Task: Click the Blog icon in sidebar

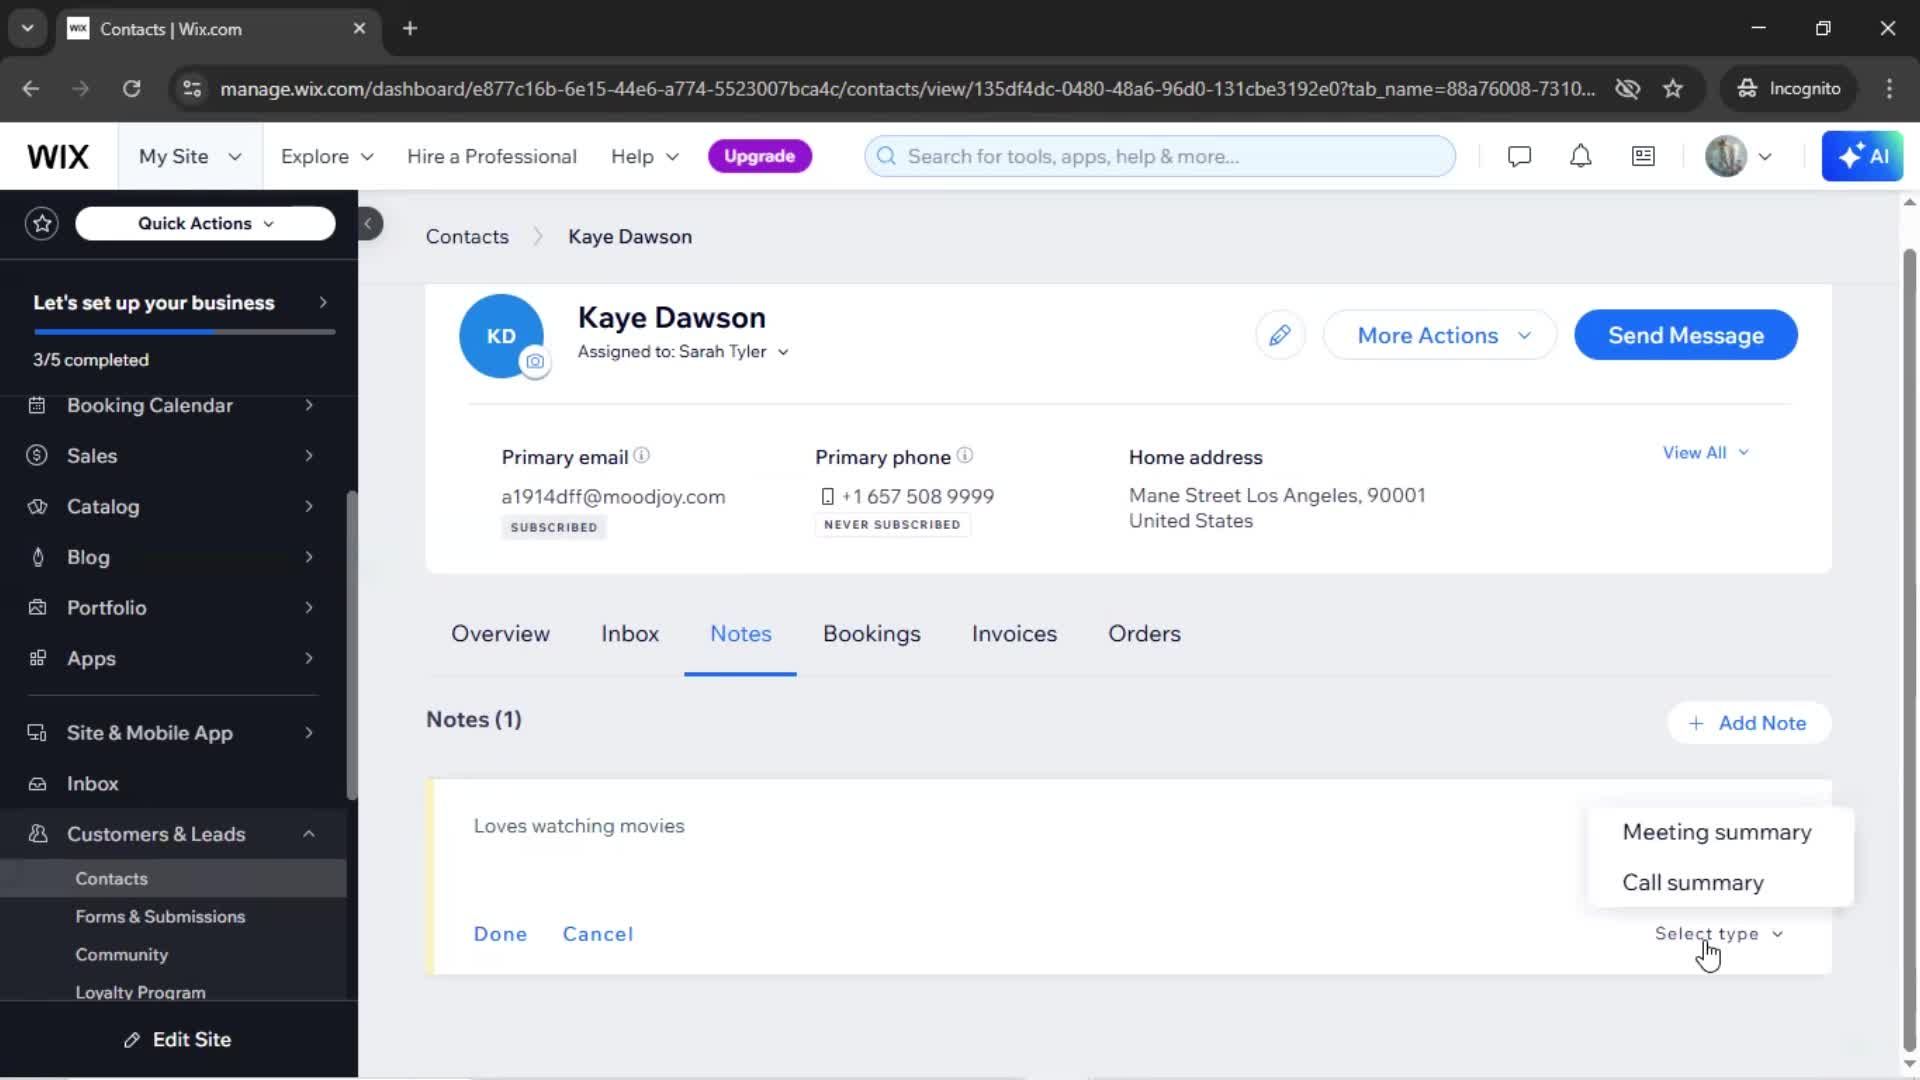Action: pyautogui.click(x=37, y=557)
